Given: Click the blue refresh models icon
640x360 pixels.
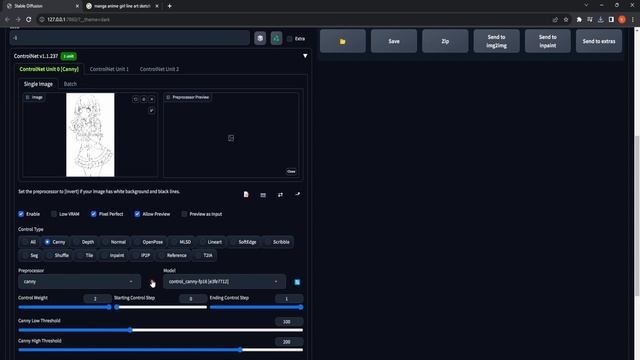Looking at the screenshot, I should pos(297,282).
